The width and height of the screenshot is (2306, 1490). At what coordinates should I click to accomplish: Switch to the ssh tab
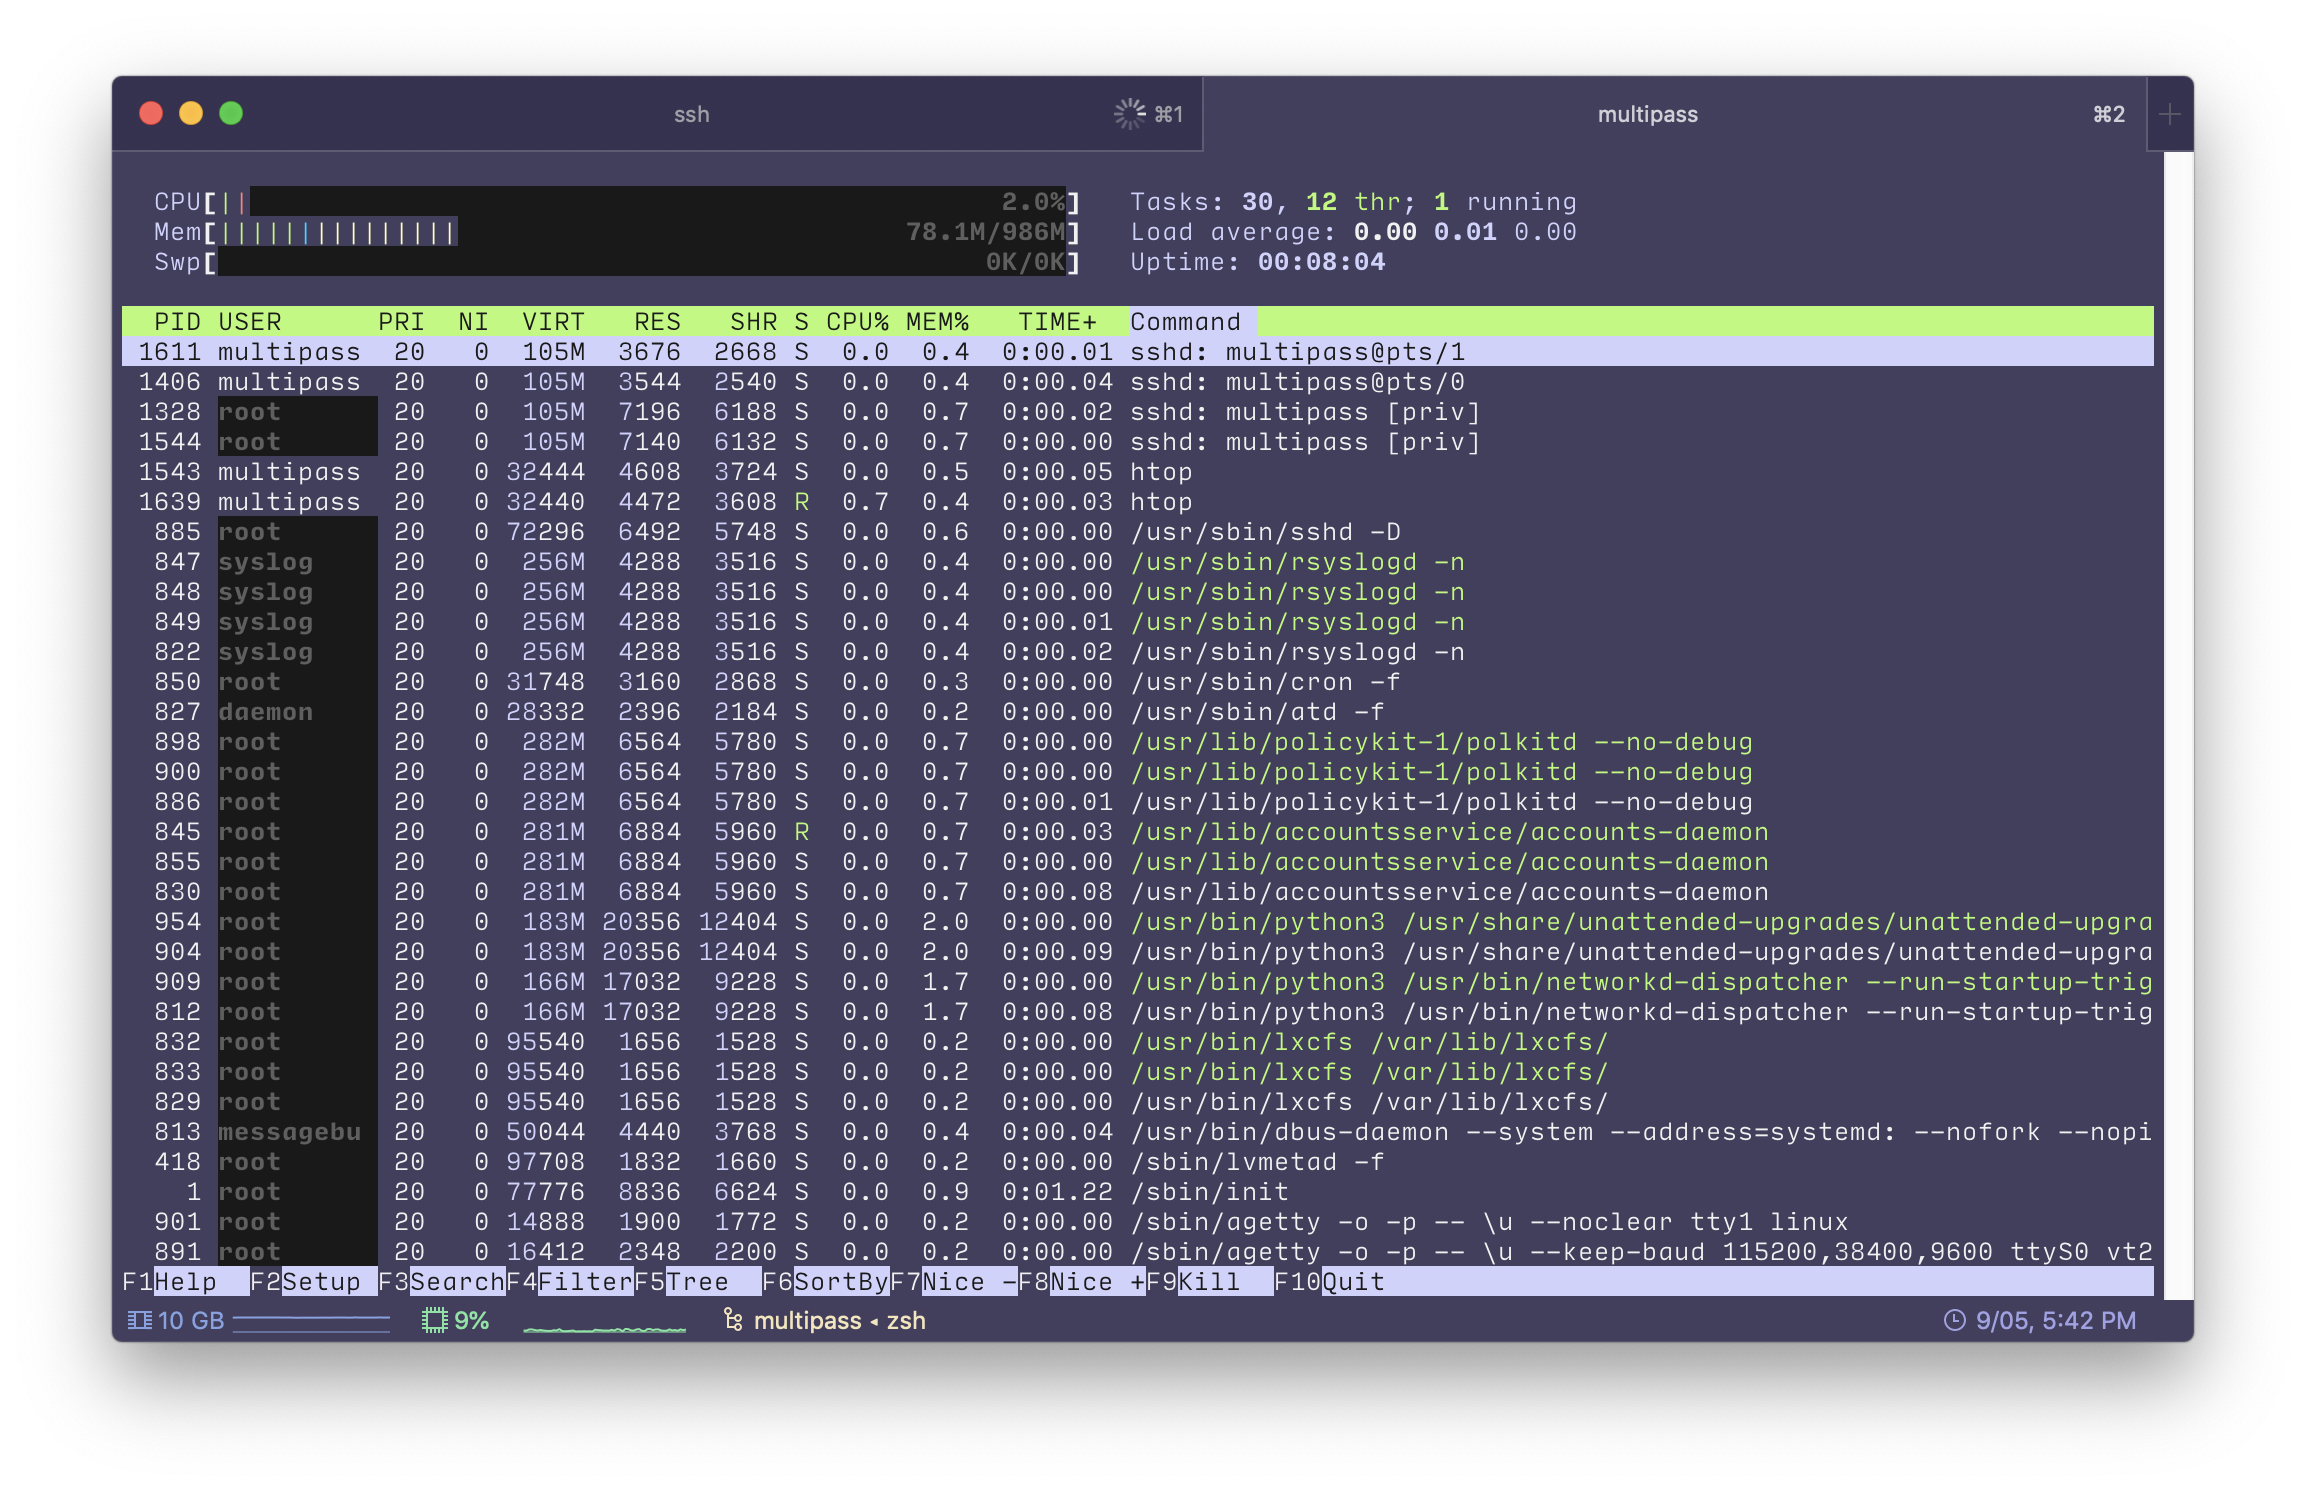(691, 114)
